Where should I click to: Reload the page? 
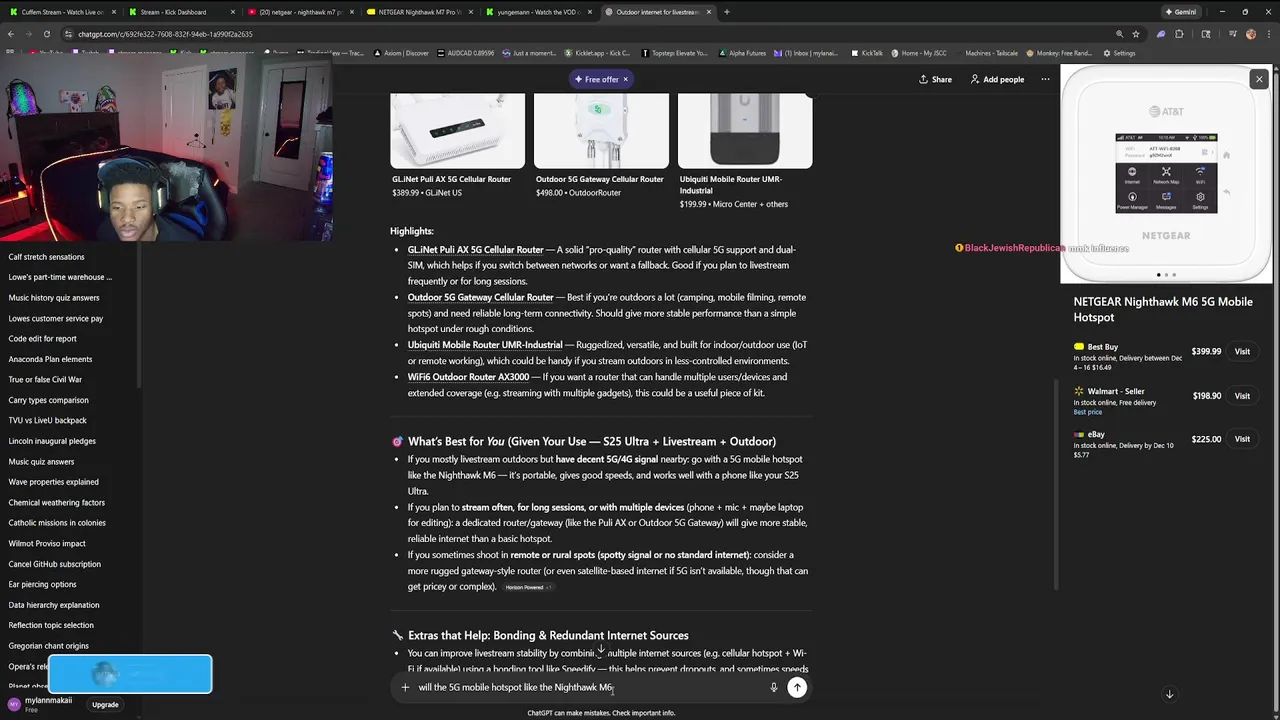click(x=46, y=34)
